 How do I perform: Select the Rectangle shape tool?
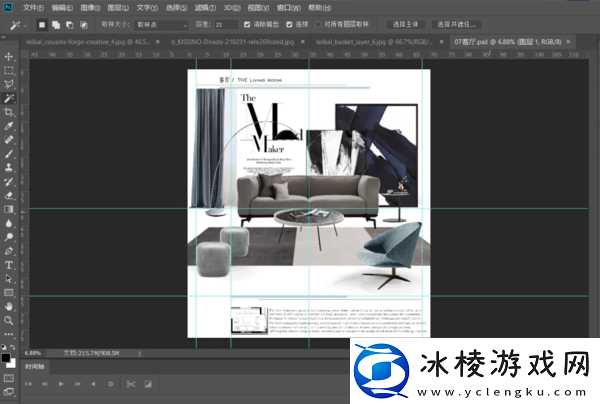click(x=8, y=293)
